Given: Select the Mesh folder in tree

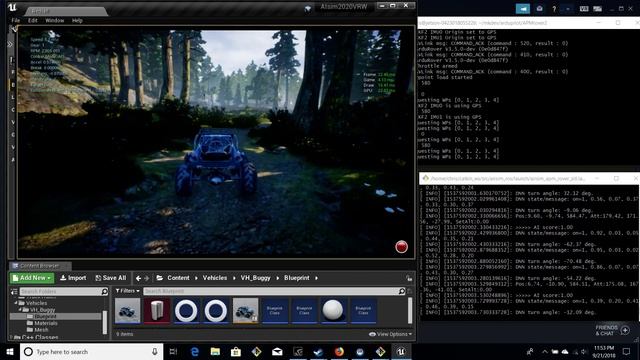Looking at the screenshot, I should tap(38, 330).
